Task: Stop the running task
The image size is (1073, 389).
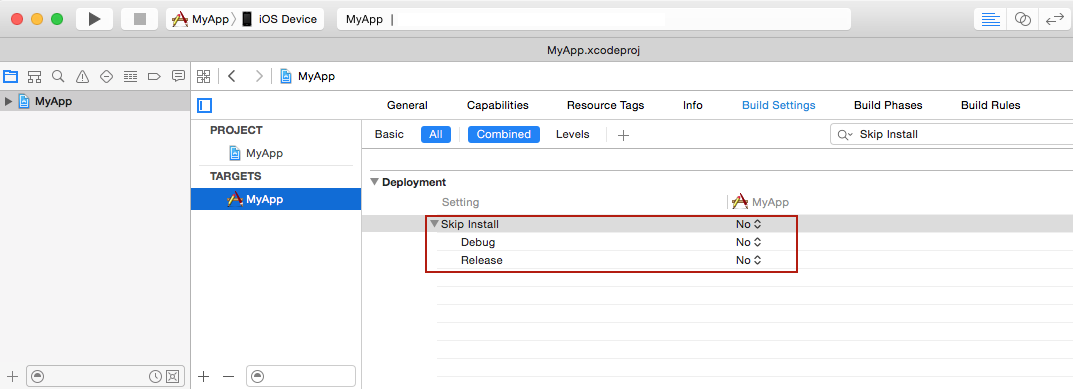Action: tap(140, 19)
